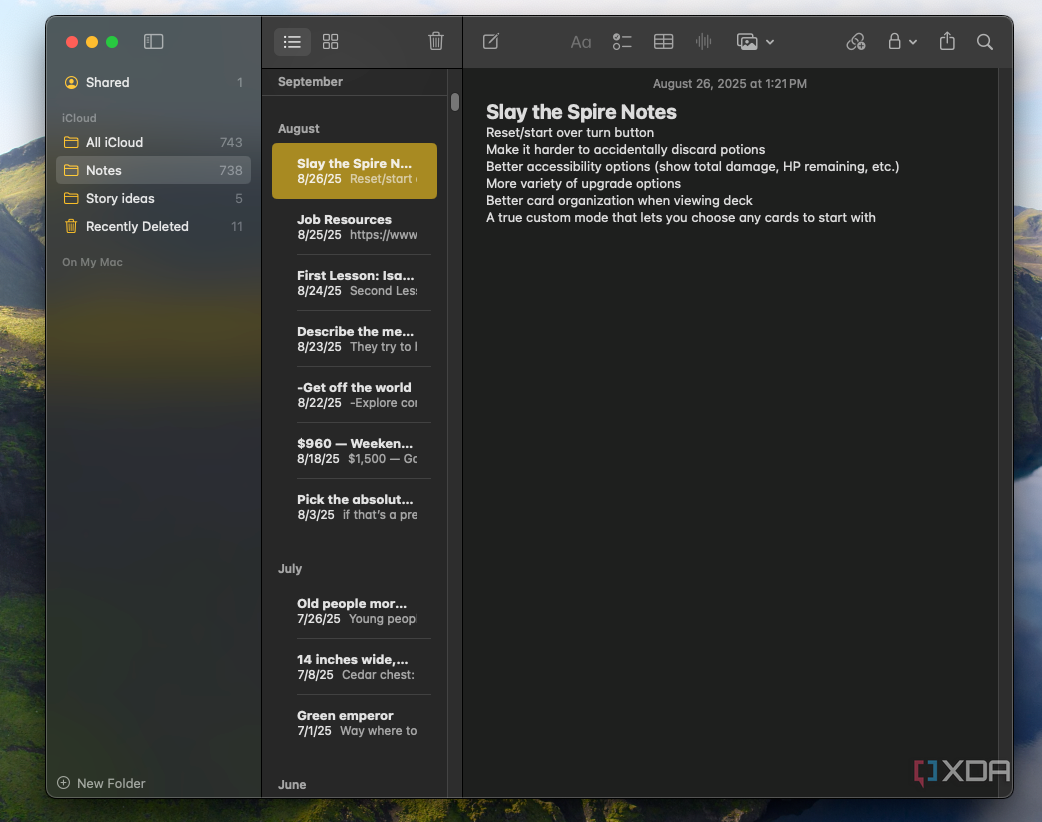Switch to list view of notes
The image size is (1042, 822).
pos(292,42)
